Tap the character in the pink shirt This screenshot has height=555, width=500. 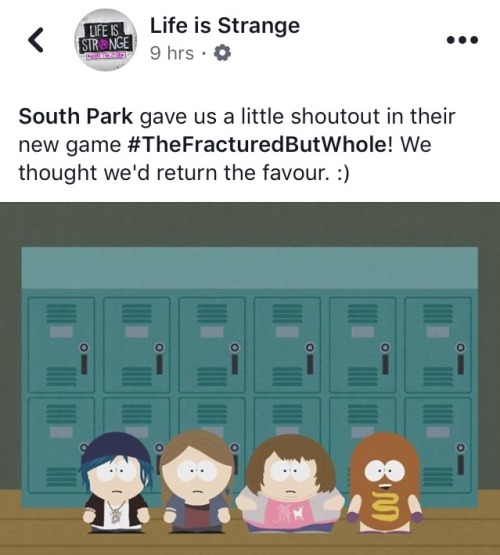tap(289, 484)
